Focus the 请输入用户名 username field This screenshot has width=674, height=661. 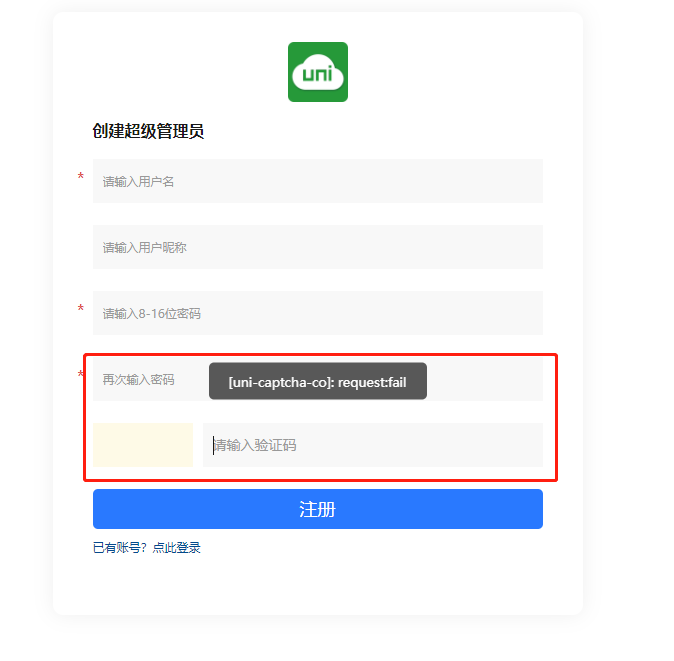tap(317, 181)
